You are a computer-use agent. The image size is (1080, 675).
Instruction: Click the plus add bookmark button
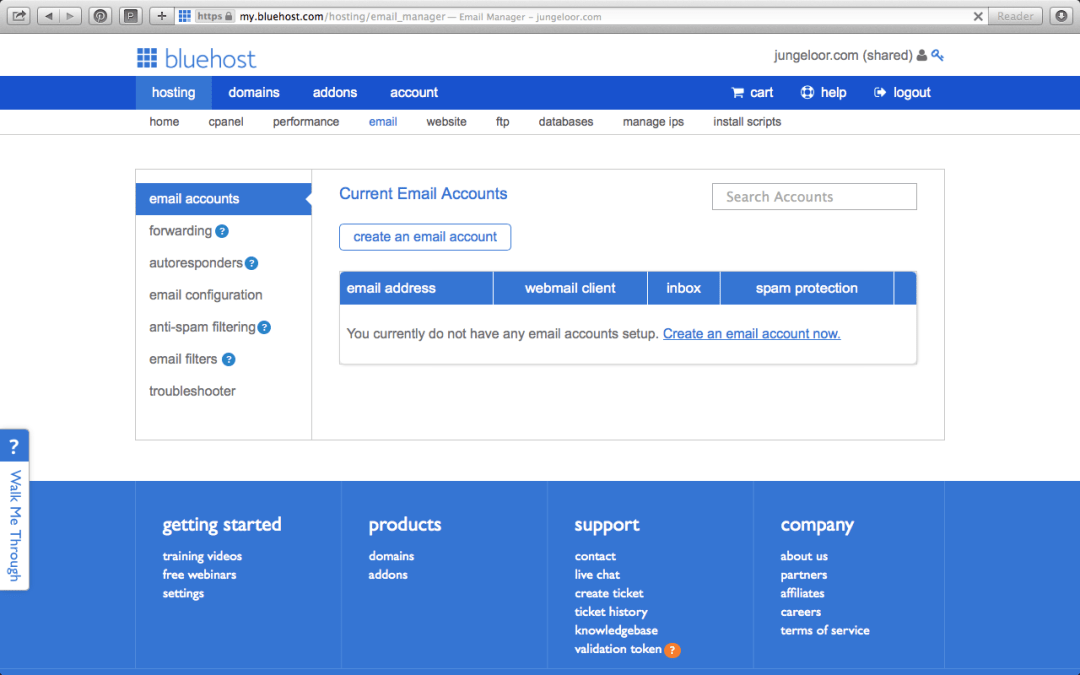tap(162, 16)
